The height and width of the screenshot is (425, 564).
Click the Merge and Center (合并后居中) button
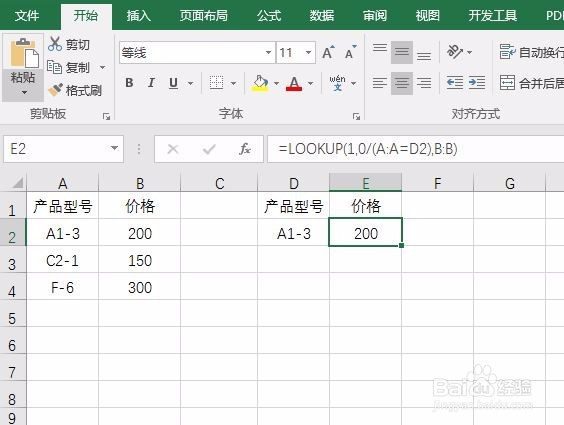[x=531, y=83]
